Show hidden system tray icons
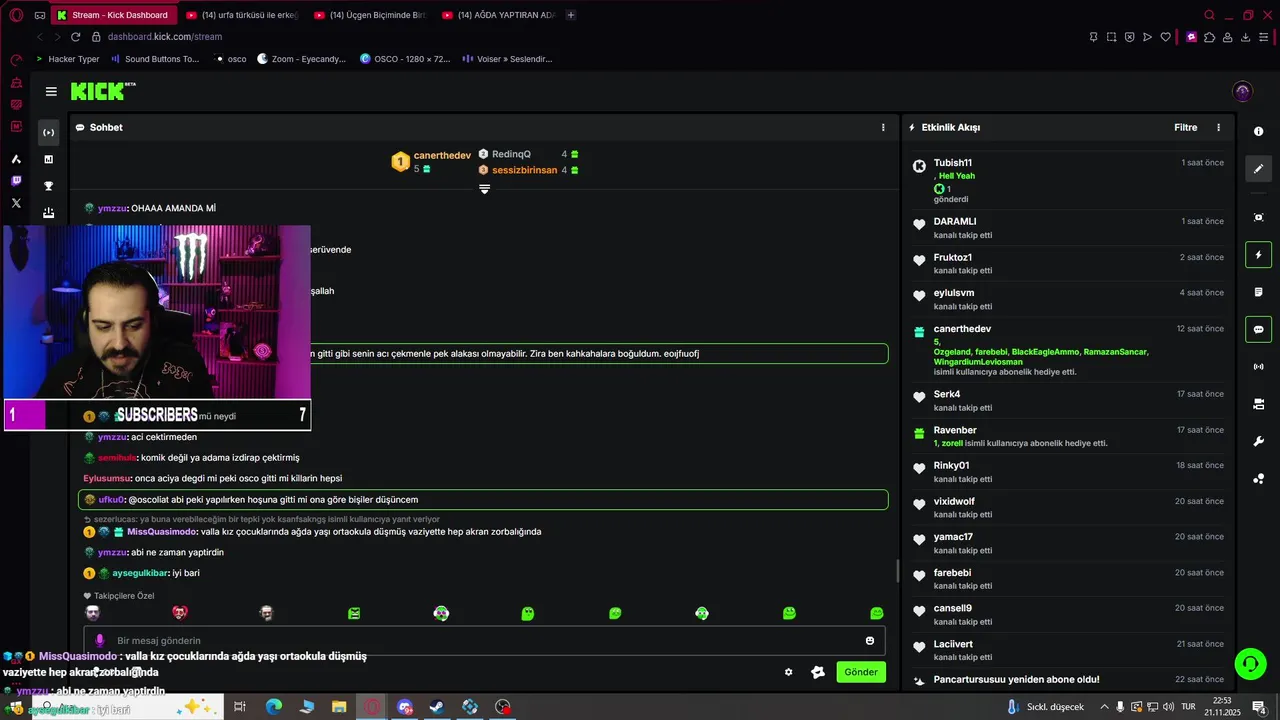1280x720 pixels. pyautogui.click(x=1105, y=707)
